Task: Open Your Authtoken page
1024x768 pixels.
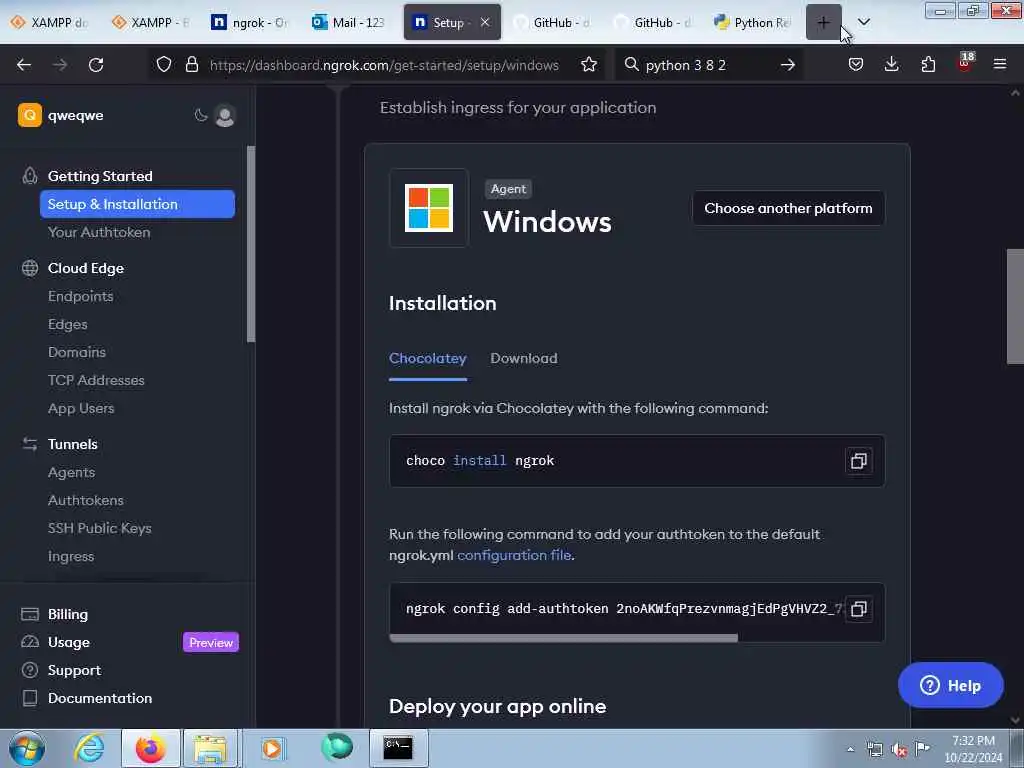Action: (x=99, y=232)
